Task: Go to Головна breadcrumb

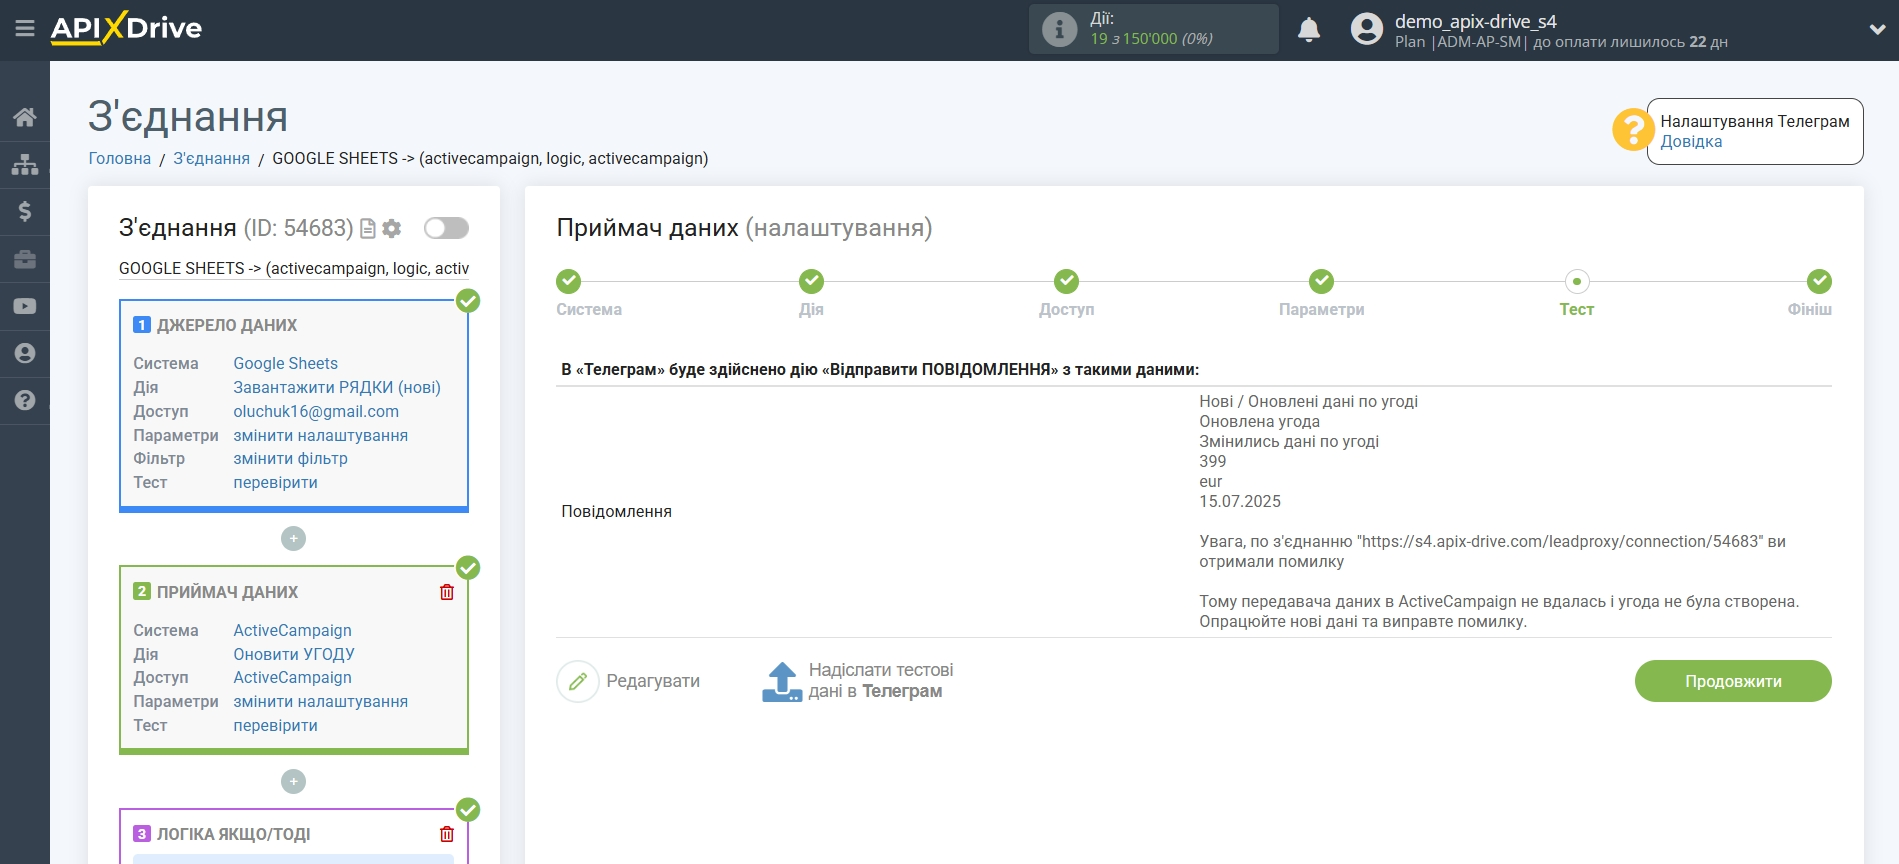Action: pos(120,158)
